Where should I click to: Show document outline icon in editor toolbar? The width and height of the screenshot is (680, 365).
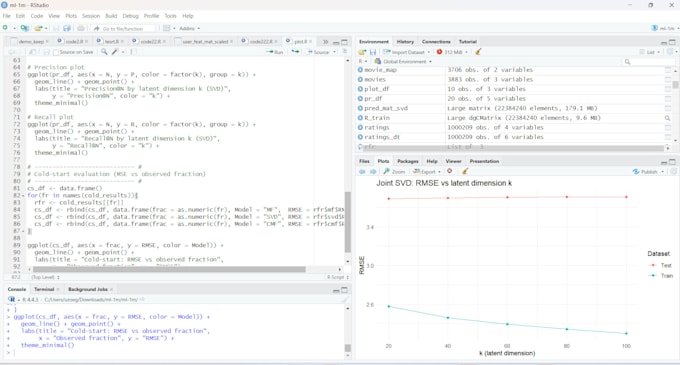tap(345, 52)
